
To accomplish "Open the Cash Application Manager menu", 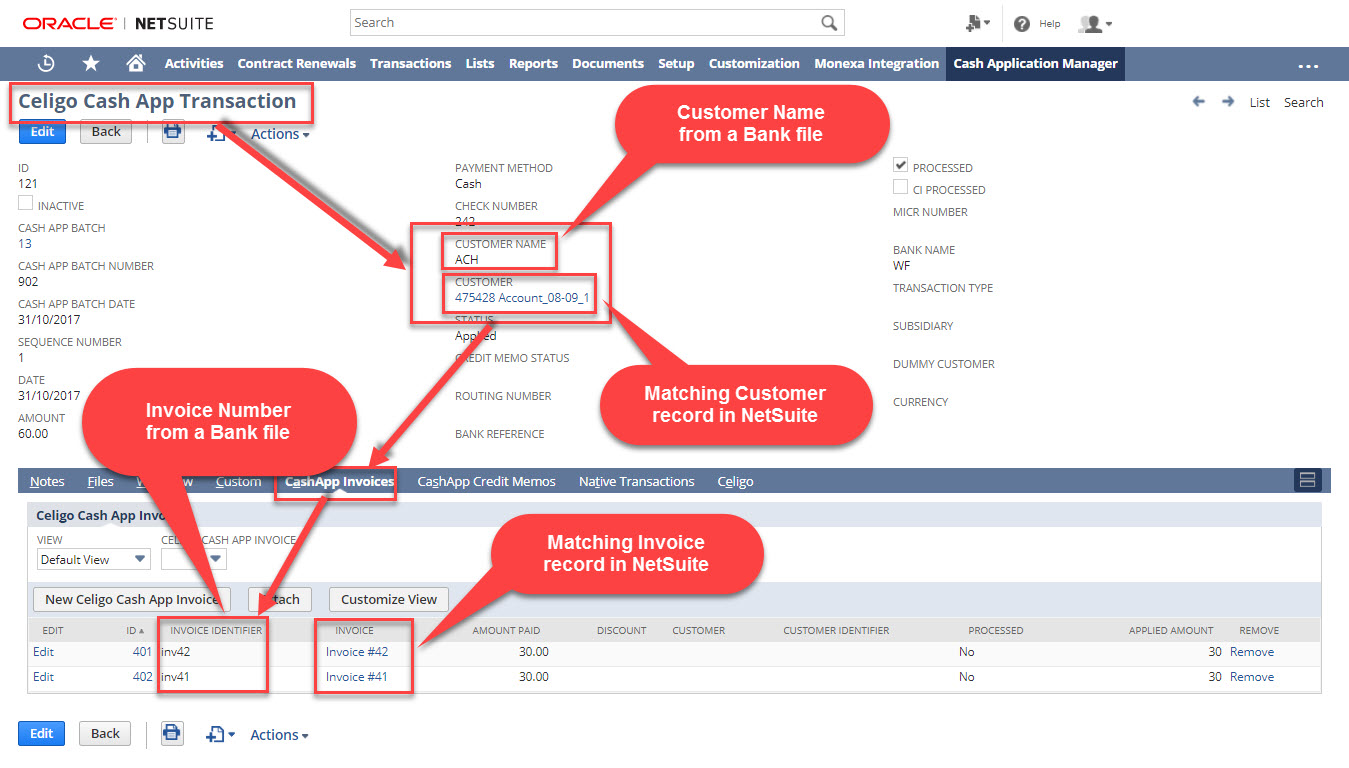I will click(1035, 63).
